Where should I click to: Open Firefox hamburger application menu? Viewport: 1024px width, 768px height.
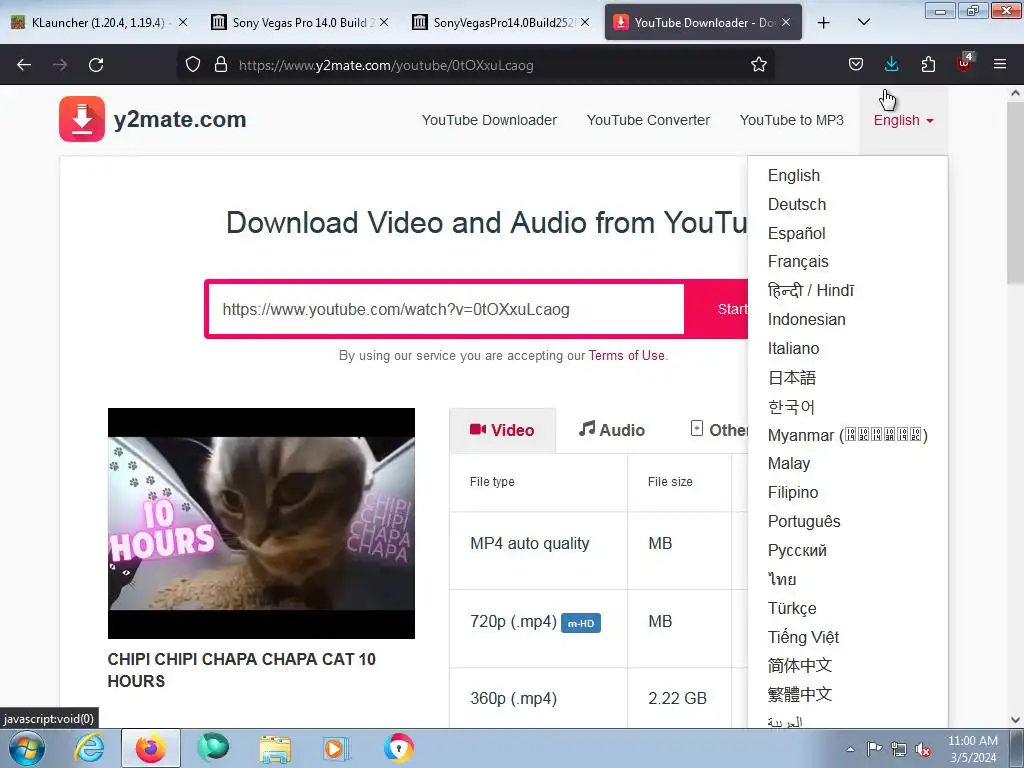tap(1000, 65)
